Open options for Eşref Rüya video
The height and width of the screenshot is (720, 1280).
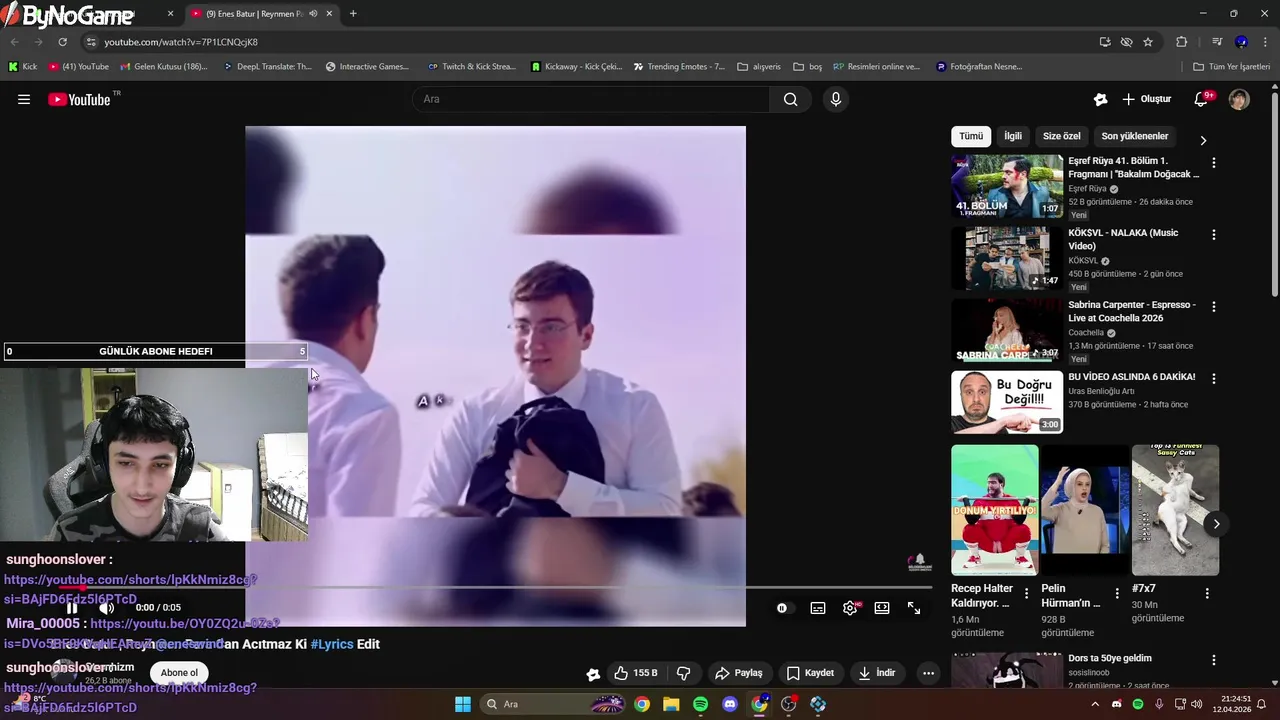click(x=1214, y=162)
